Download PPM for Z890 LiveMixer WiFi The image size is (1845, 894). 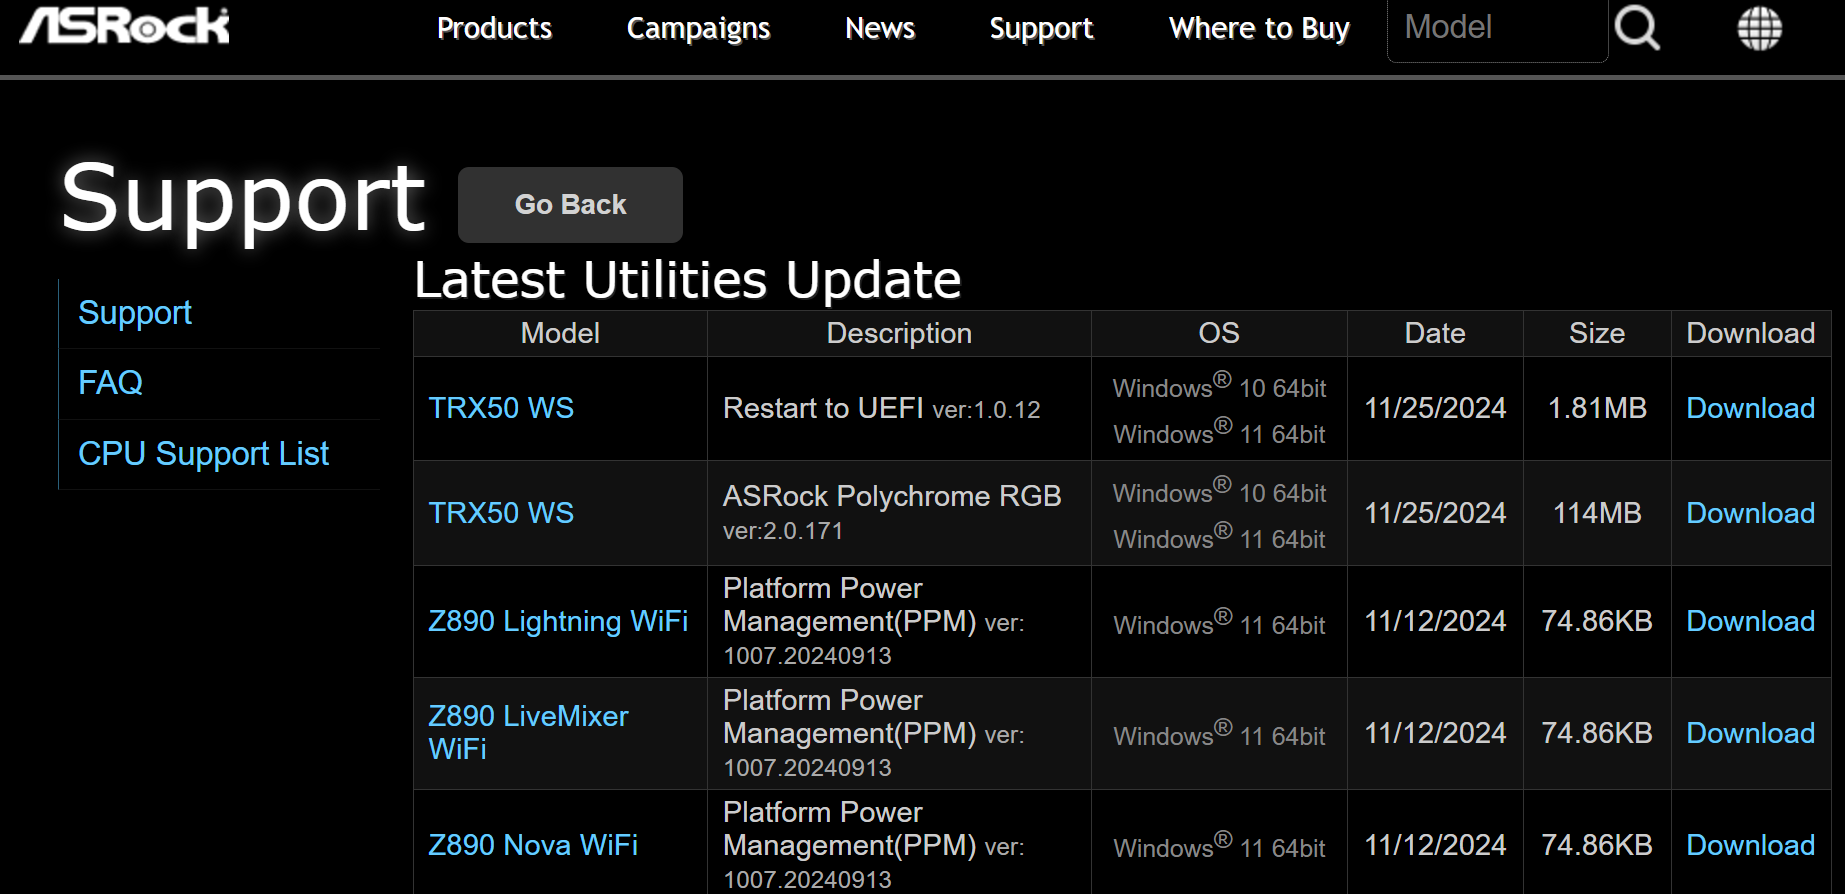tap(1750, 733)
